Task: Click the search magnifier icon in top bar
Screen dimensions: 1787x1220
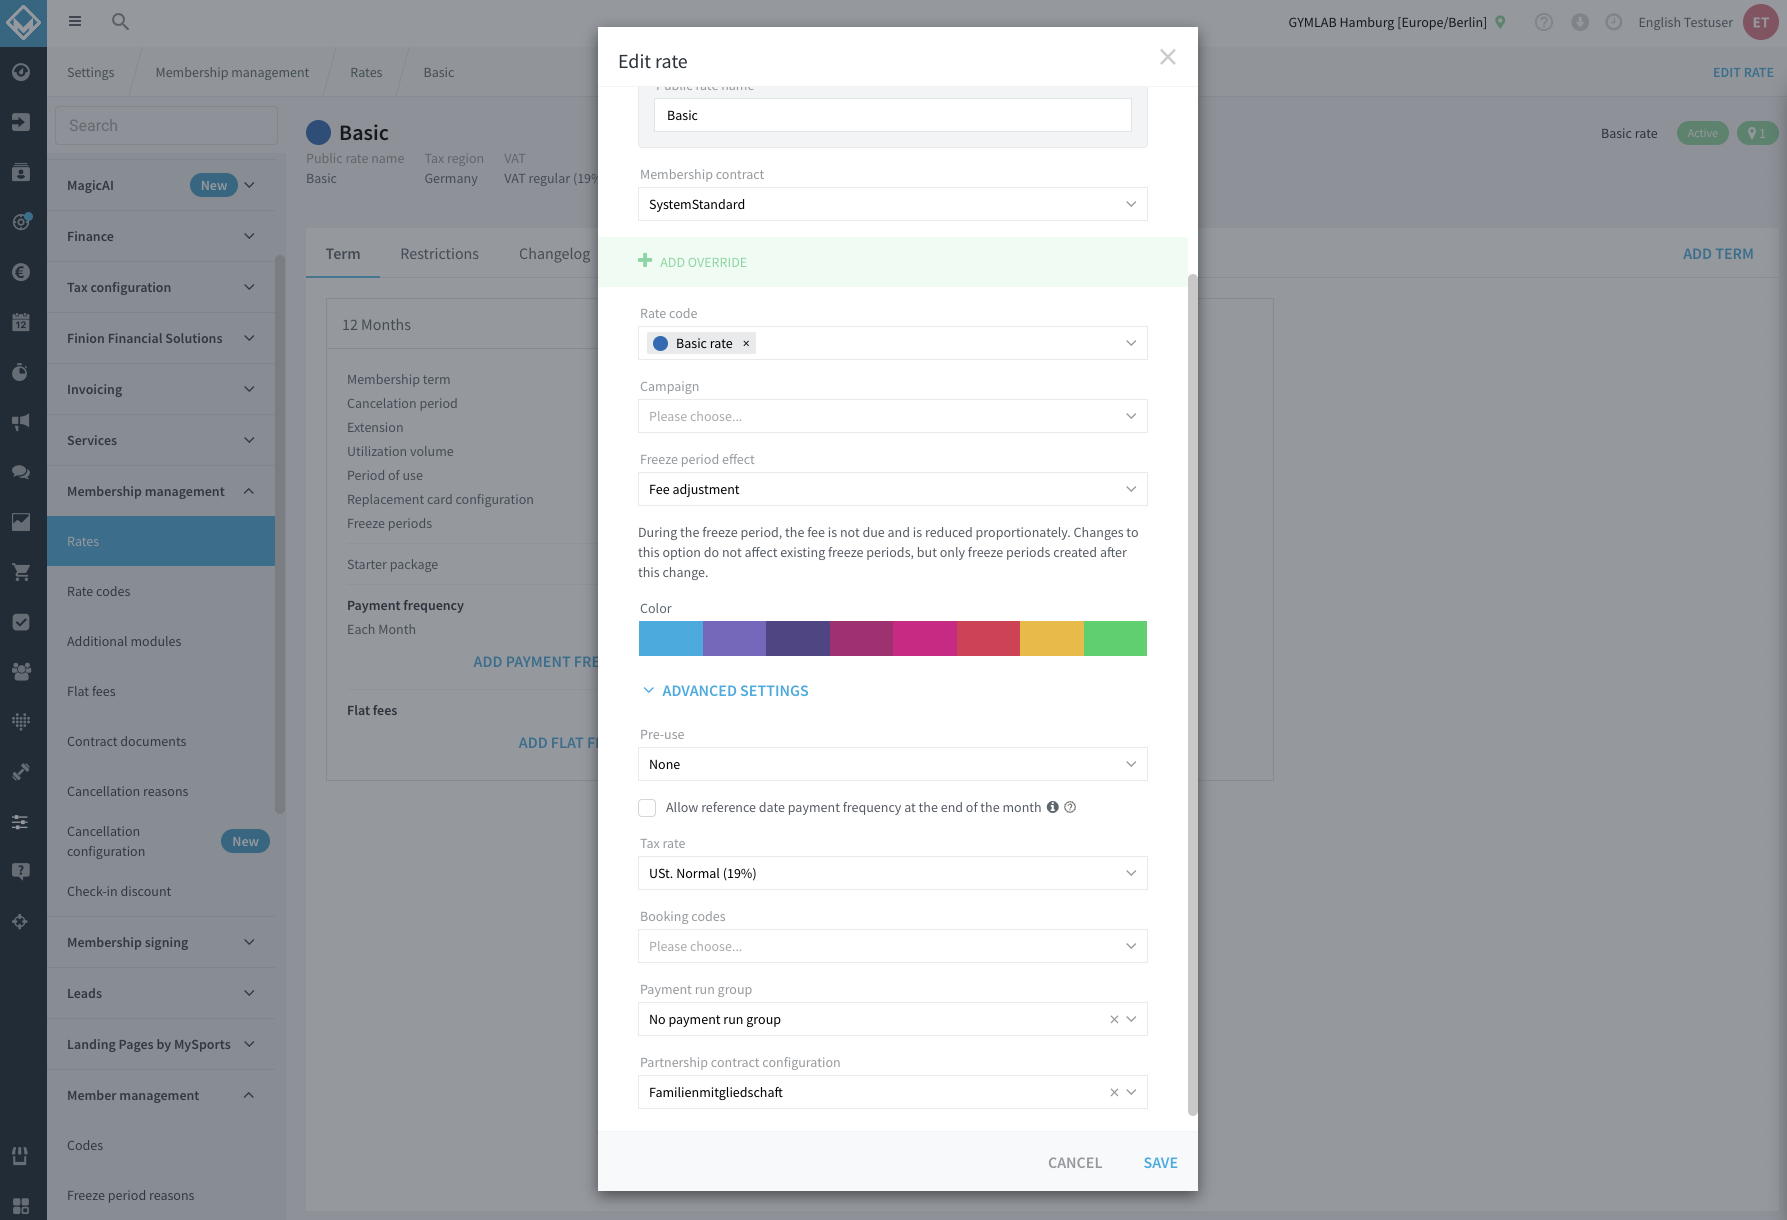Action: (x=120, y=21)
